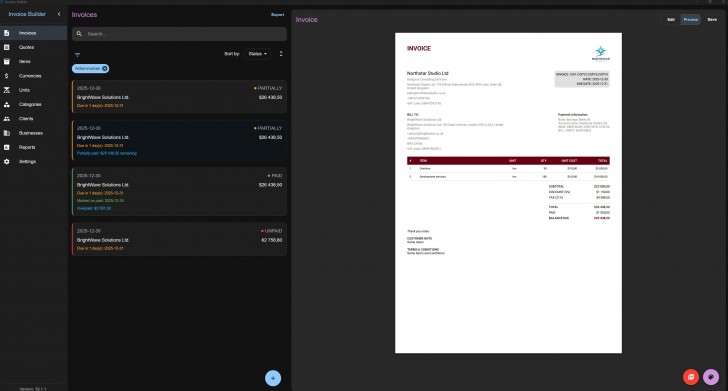
Task: Focus the invoice Search field
Action: point(179,34)
